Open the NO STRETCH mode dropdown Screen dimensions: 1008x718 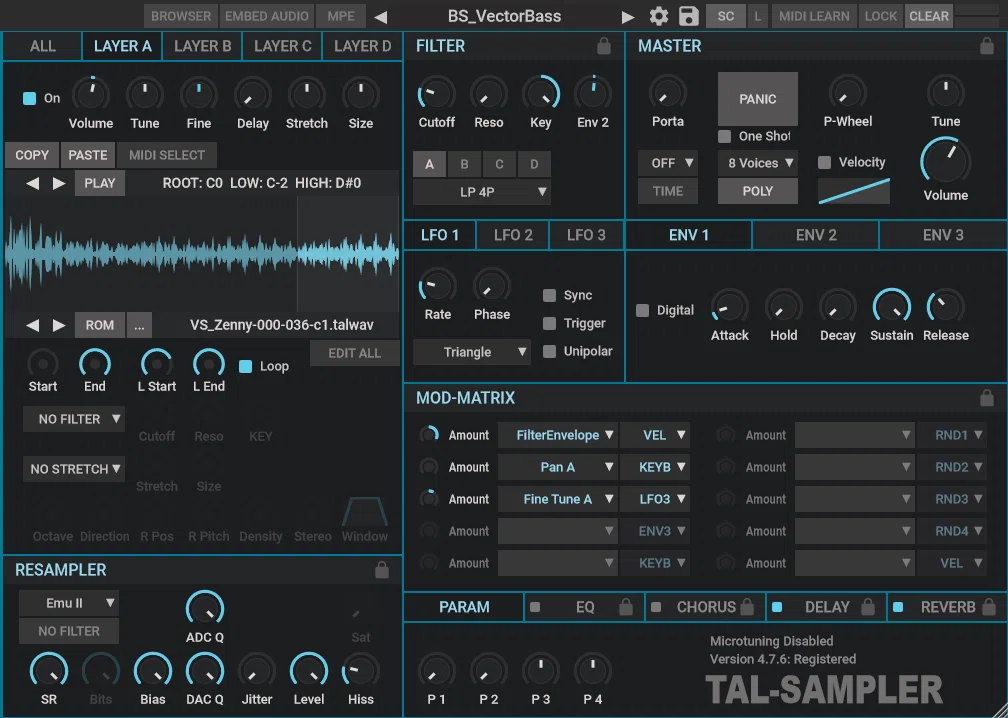(x=74, y=469)
